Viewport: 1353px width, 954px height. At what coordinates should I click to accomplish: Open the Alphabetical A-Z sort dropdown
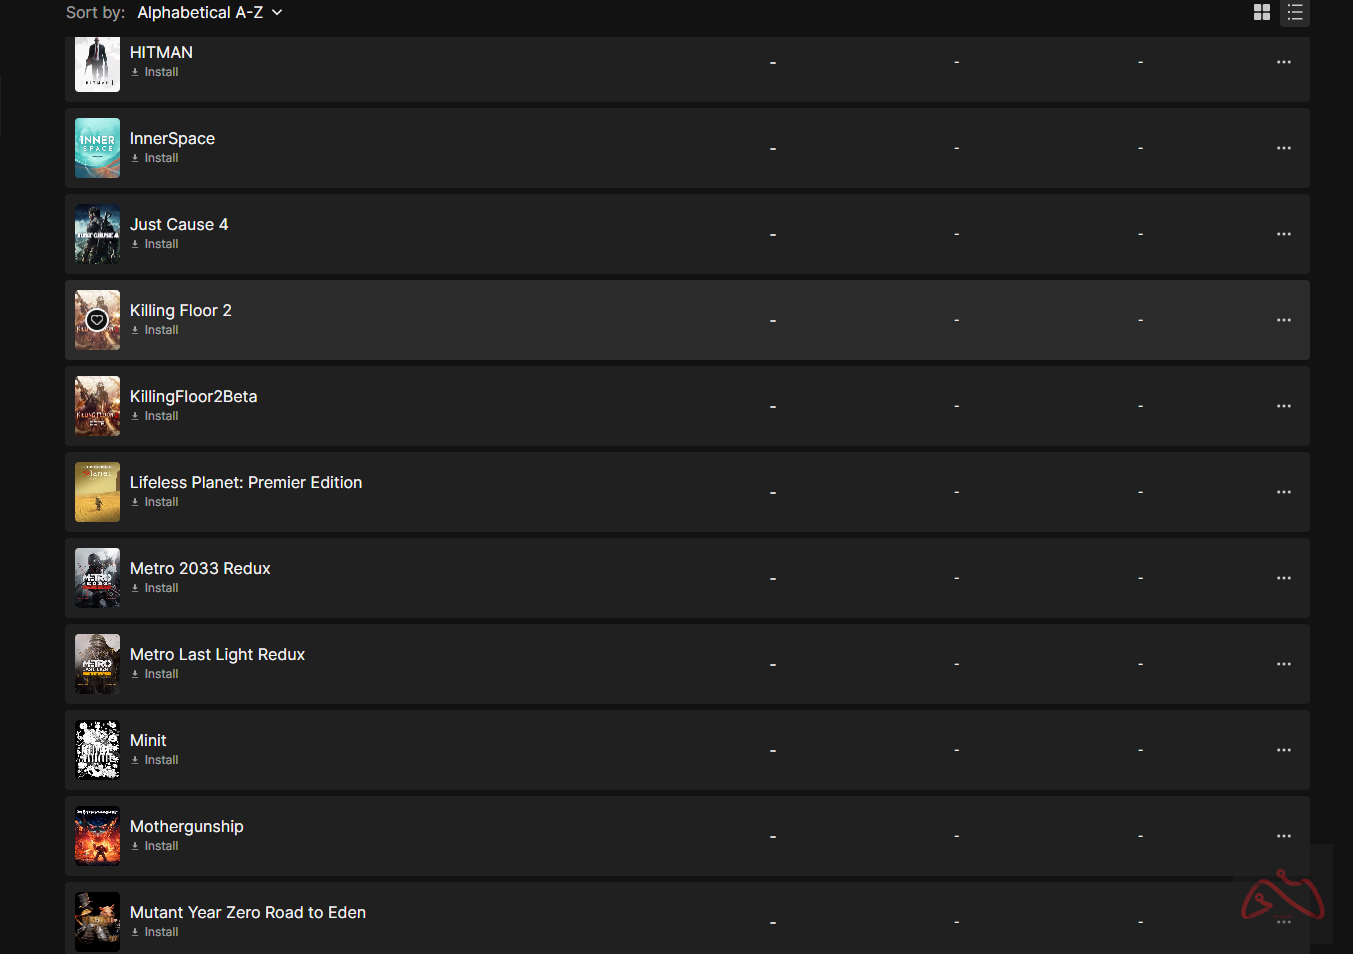pyautogui.click(x=210, y=13)
